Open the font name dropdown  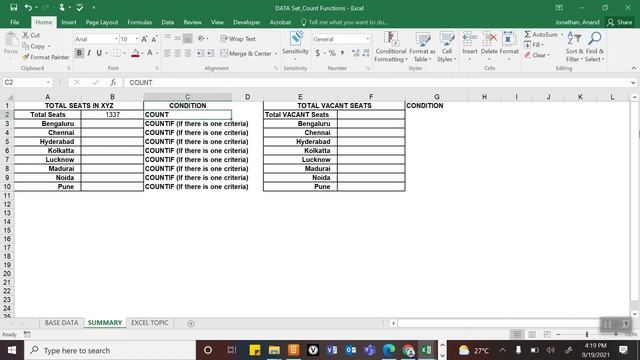(x=116, y=39)
